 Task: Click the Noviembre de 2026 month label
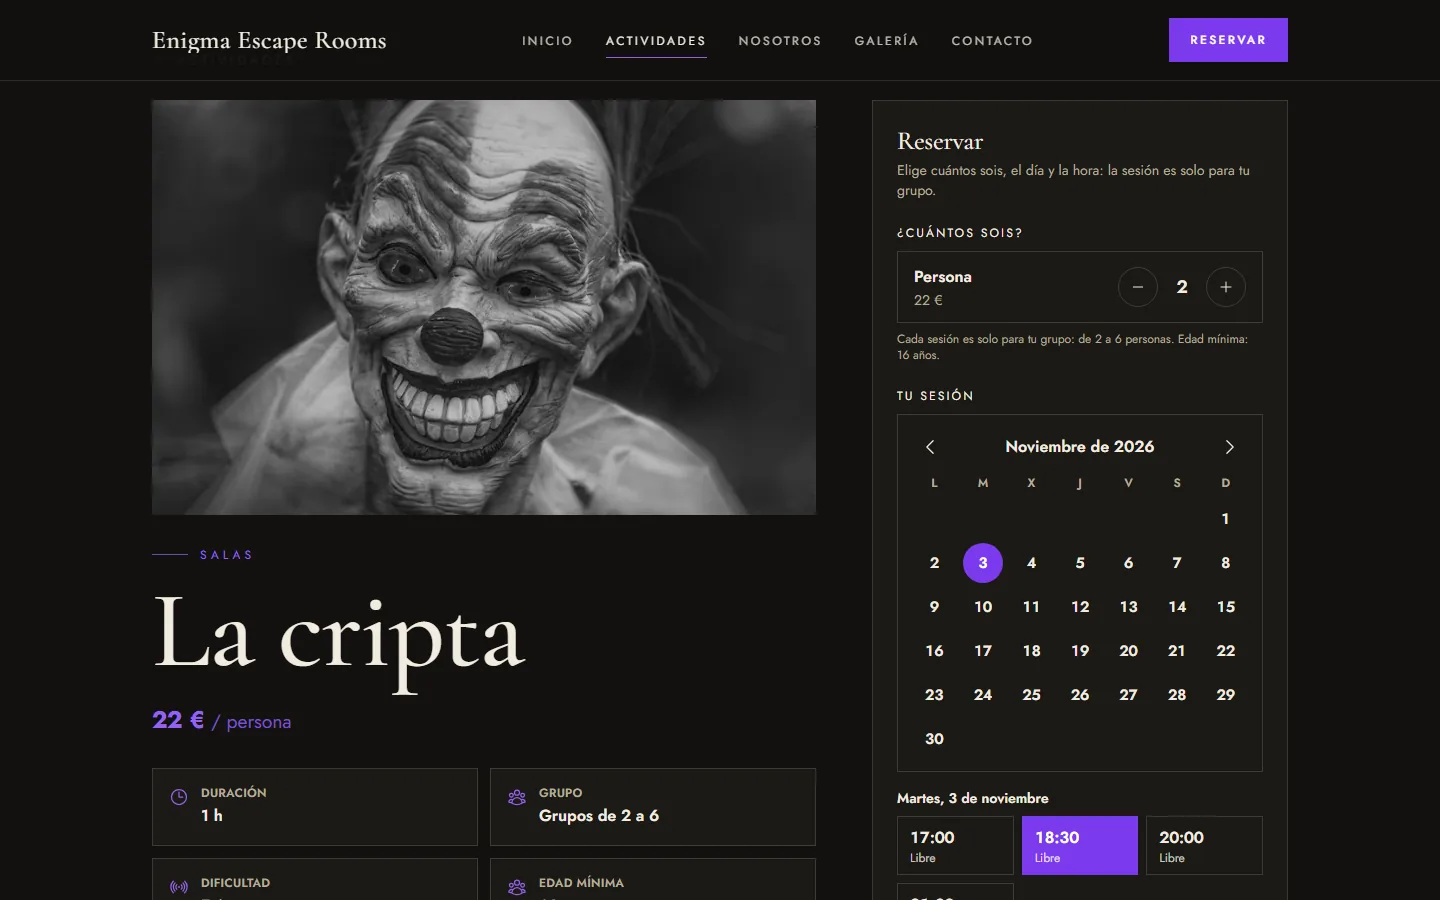(x=1080, y=447)
